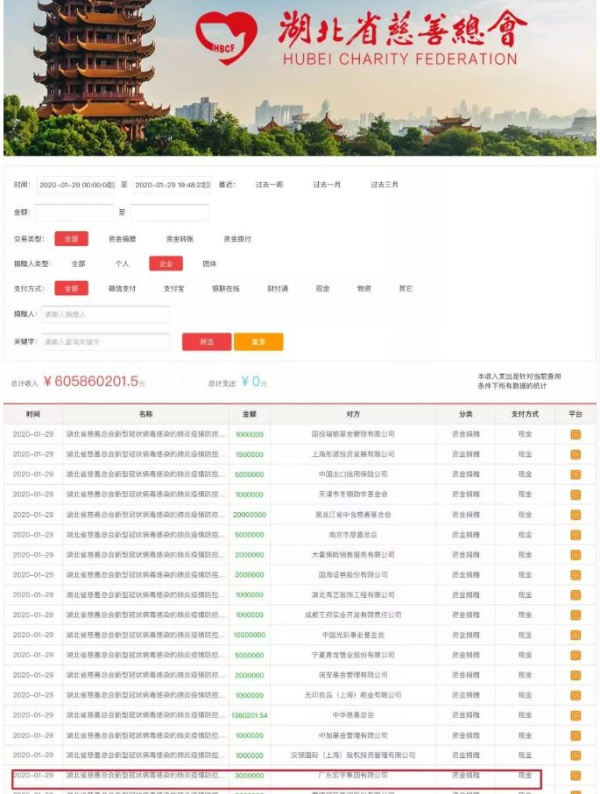Select 微信支付 payment method filter
Screen dimensions: 600x794
pos(122,289)
